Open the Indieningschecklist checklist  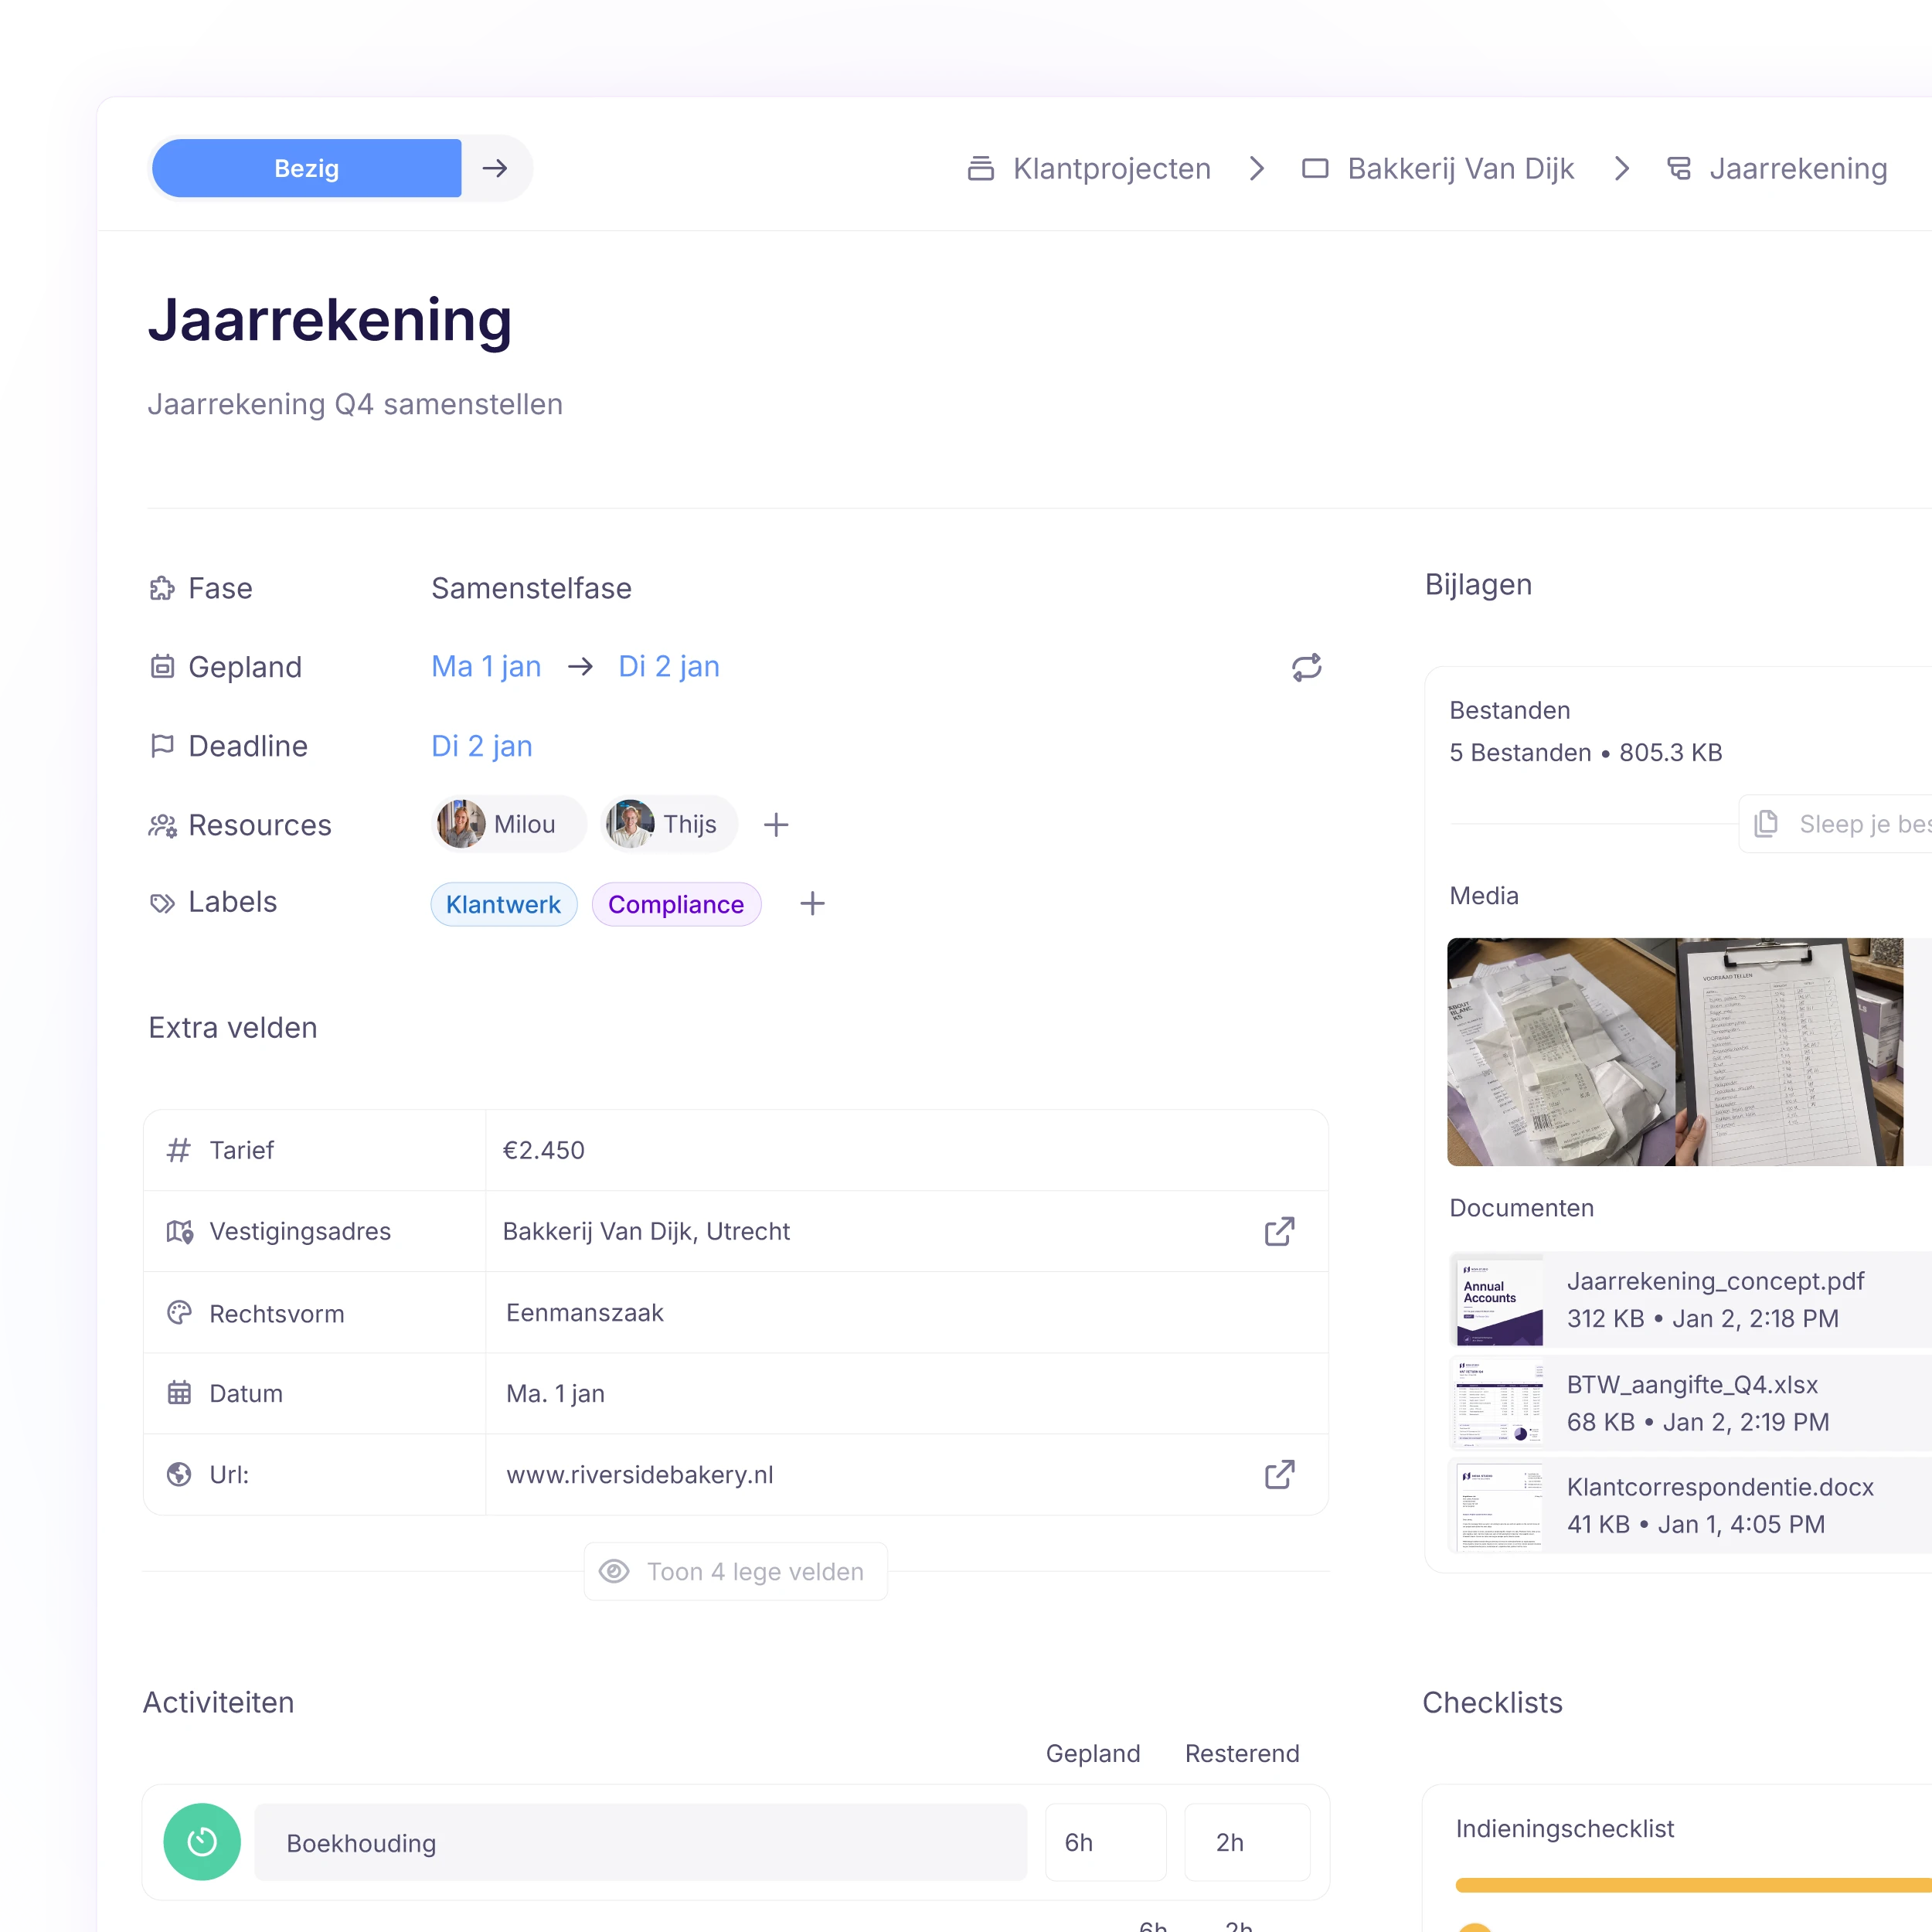coord(1565,1829)
